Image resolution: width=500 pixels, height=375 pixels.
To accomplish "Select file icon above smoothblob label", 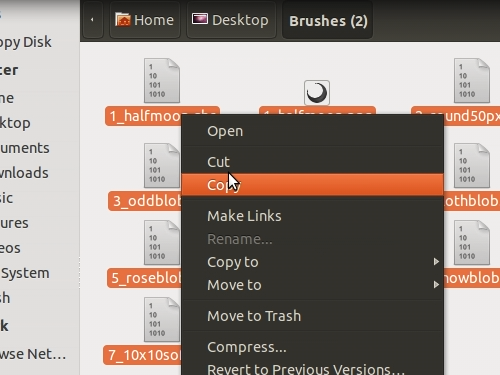I will (472, 166).
